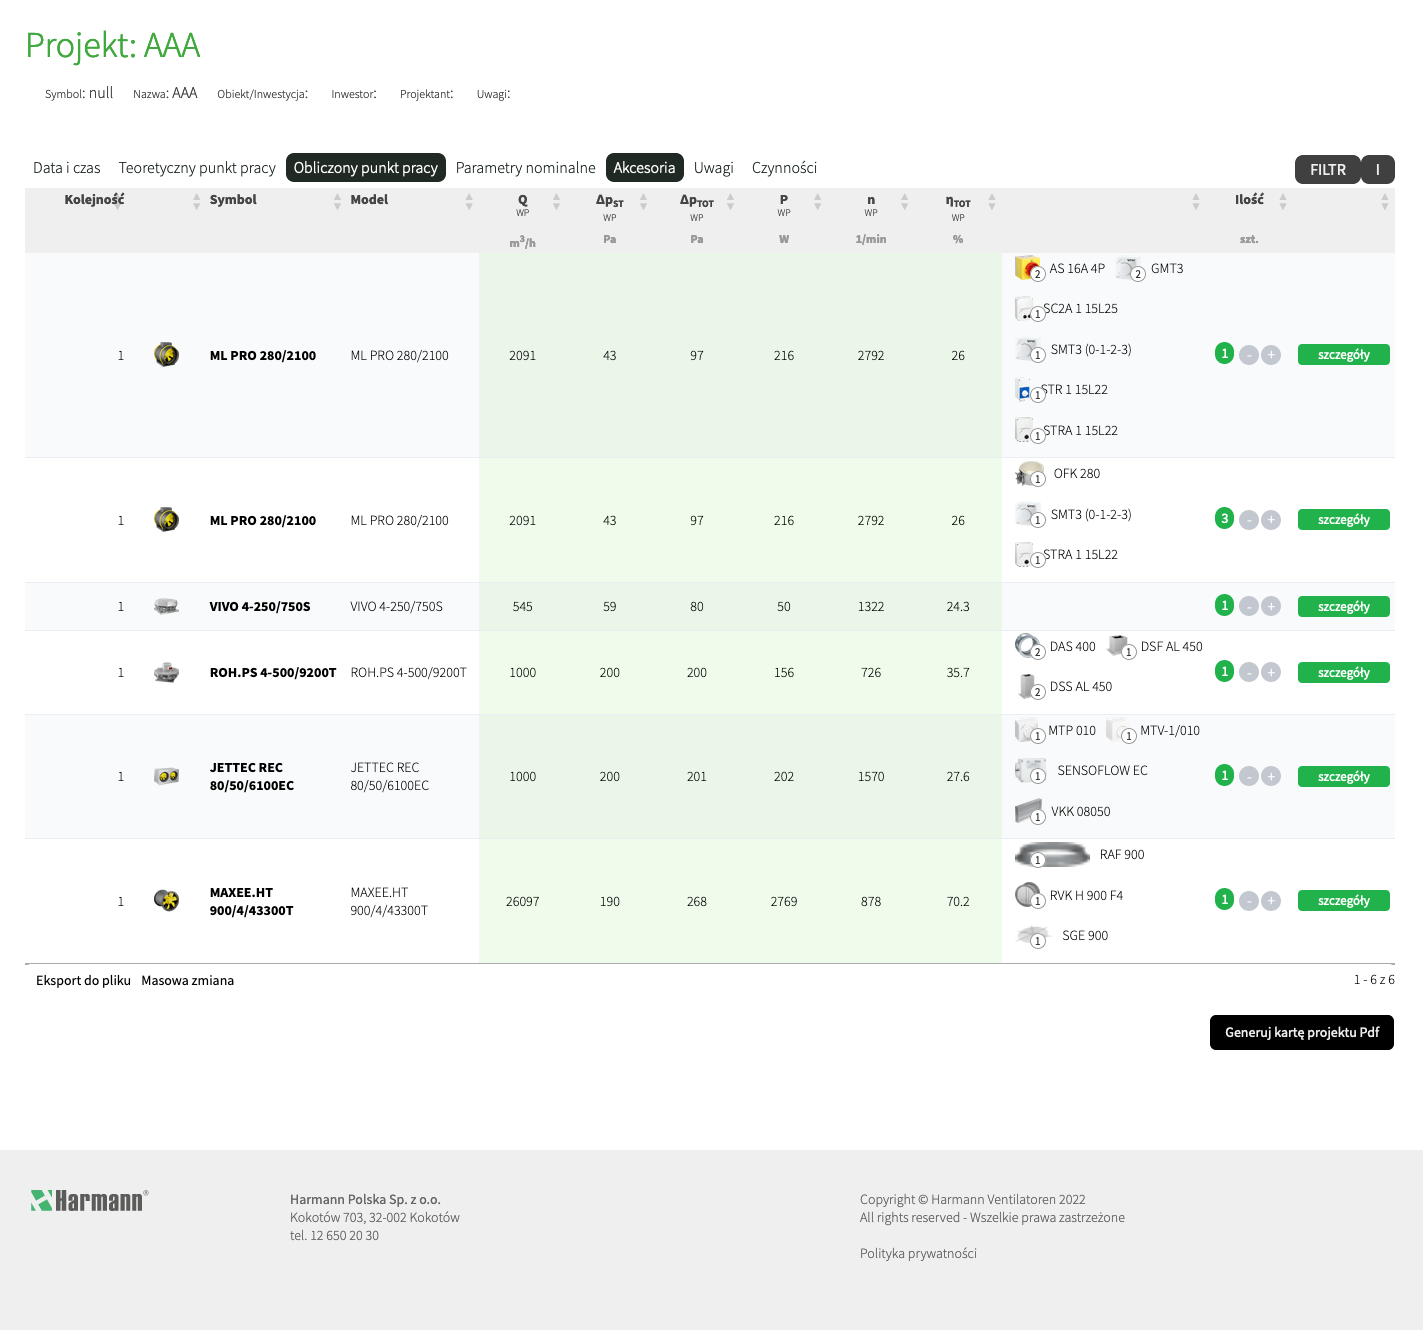The image size is (1426, 1330).
Task: Sort by the ΔpST column arrows
Action: pos(644,201)
